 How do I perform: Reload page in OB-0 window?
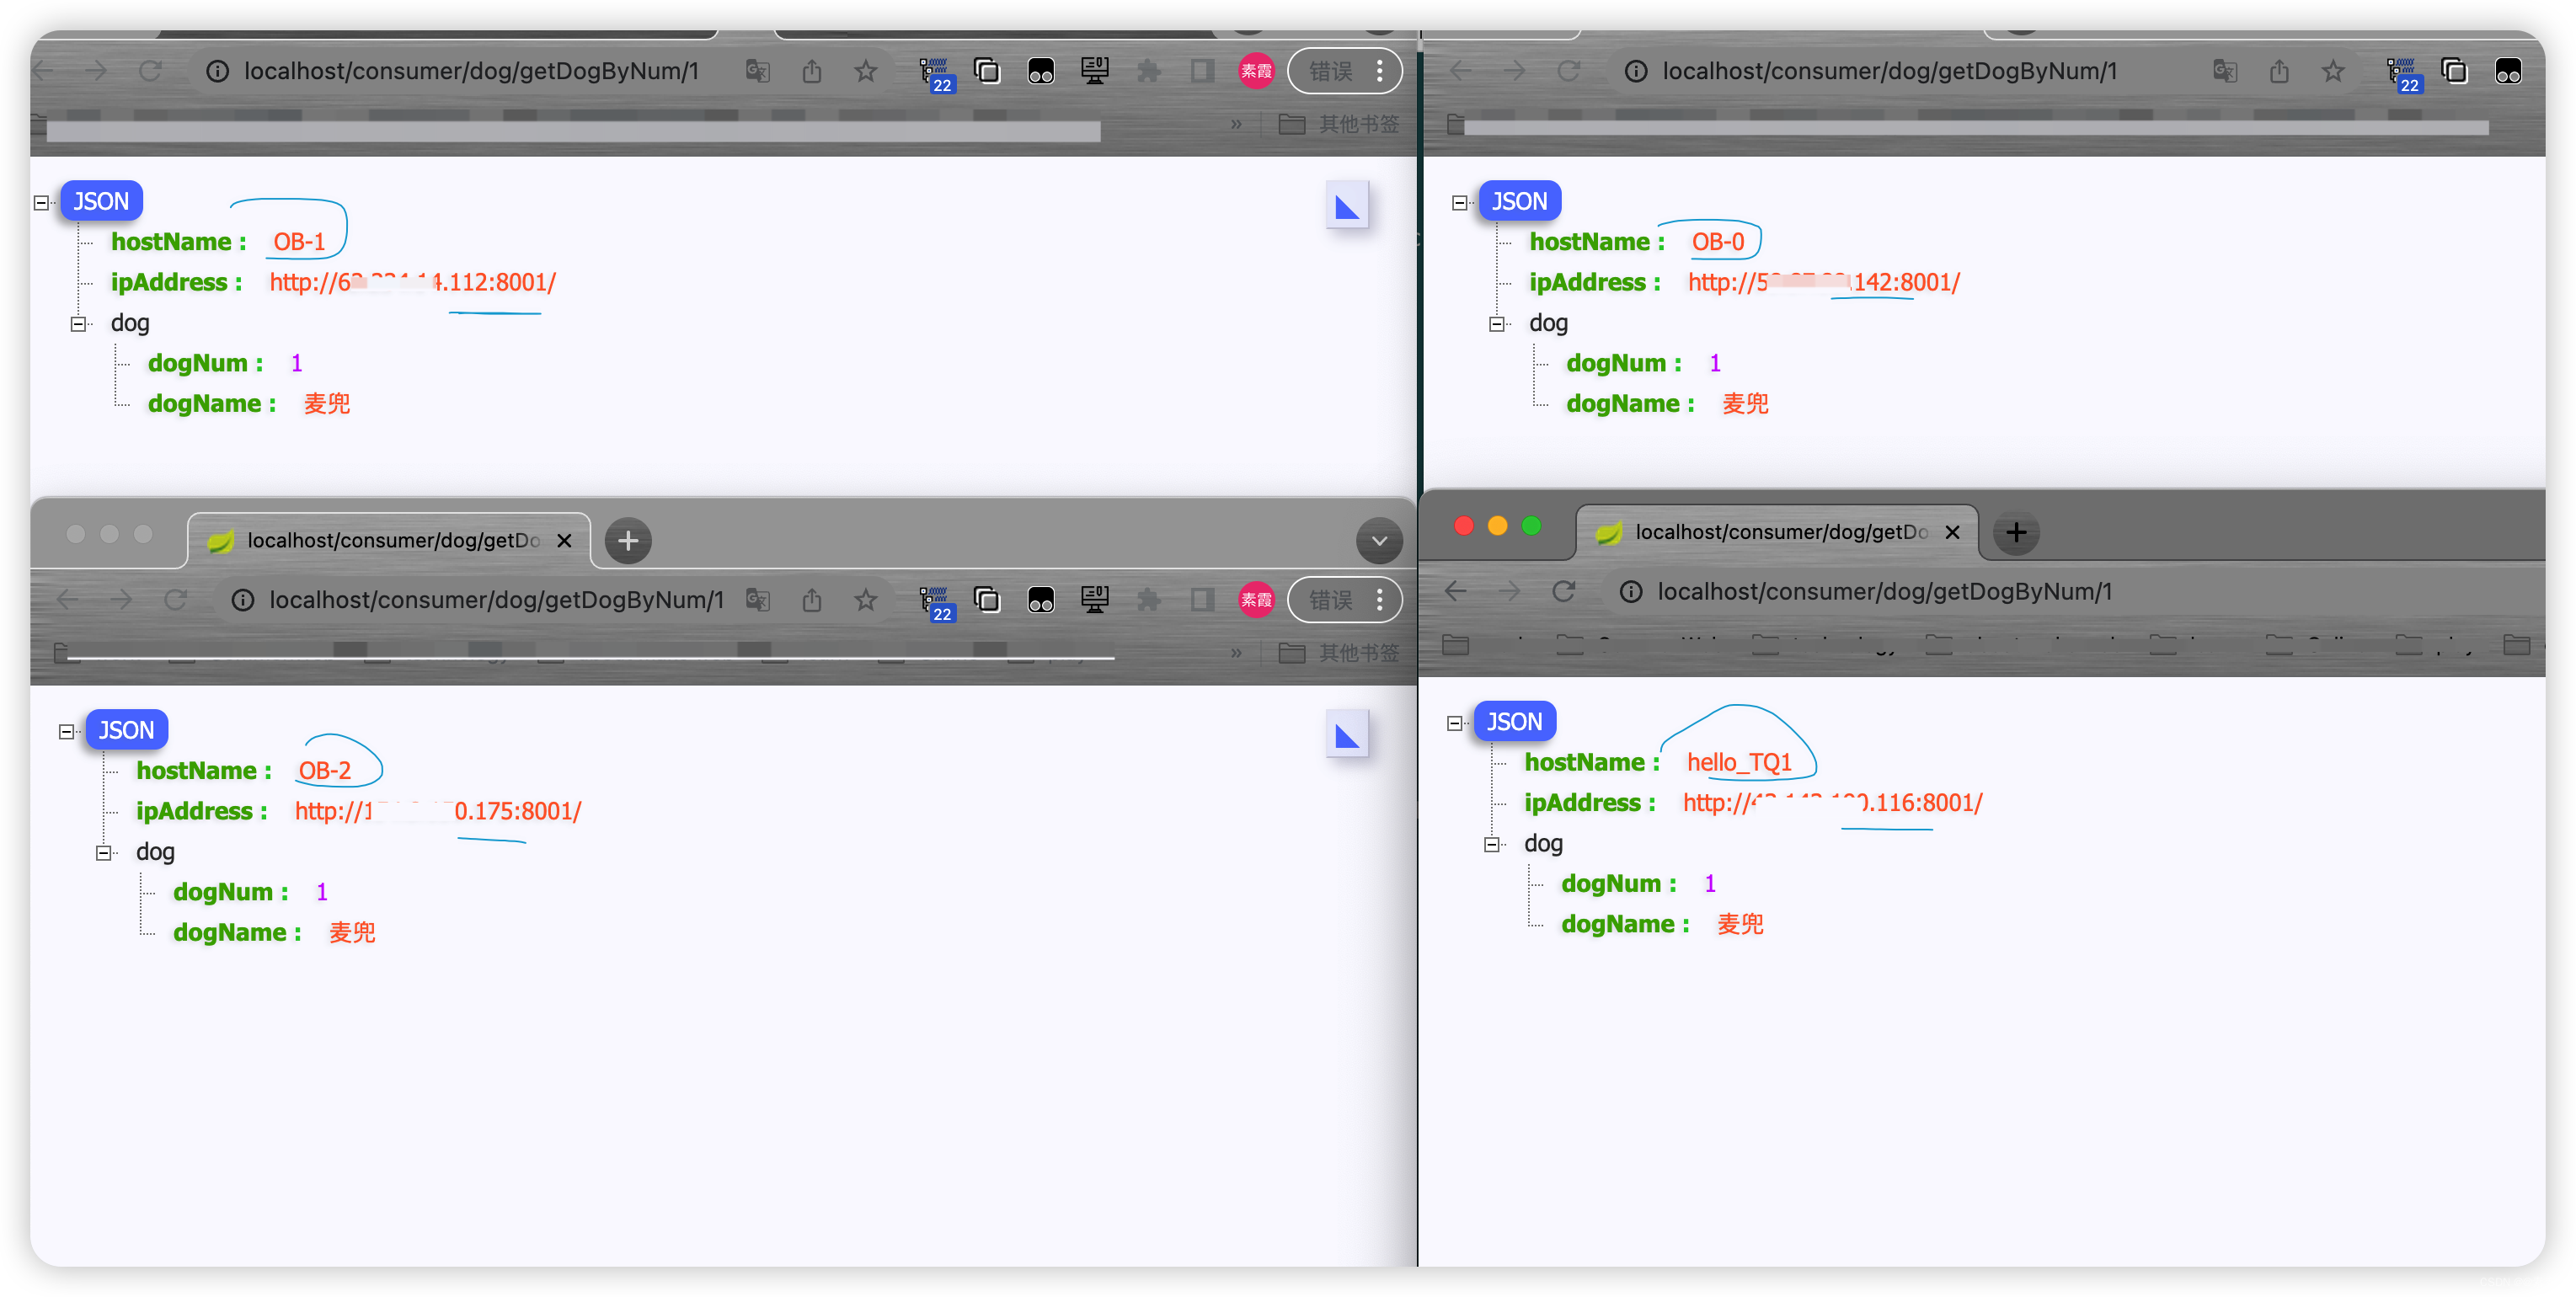click(1568, 71)
